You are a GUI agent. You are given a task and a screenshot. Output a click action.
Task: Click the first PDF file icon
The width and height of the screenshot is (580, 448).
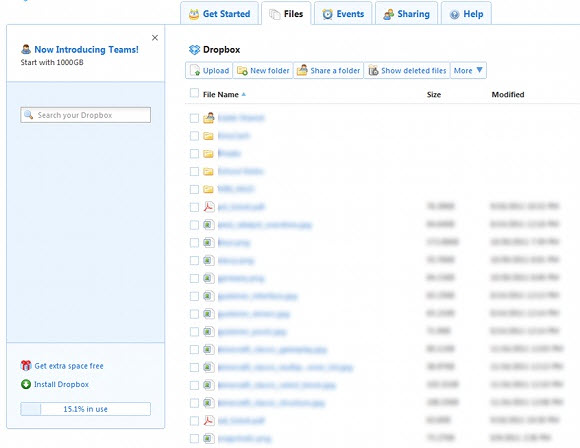[x=209, y=206]
